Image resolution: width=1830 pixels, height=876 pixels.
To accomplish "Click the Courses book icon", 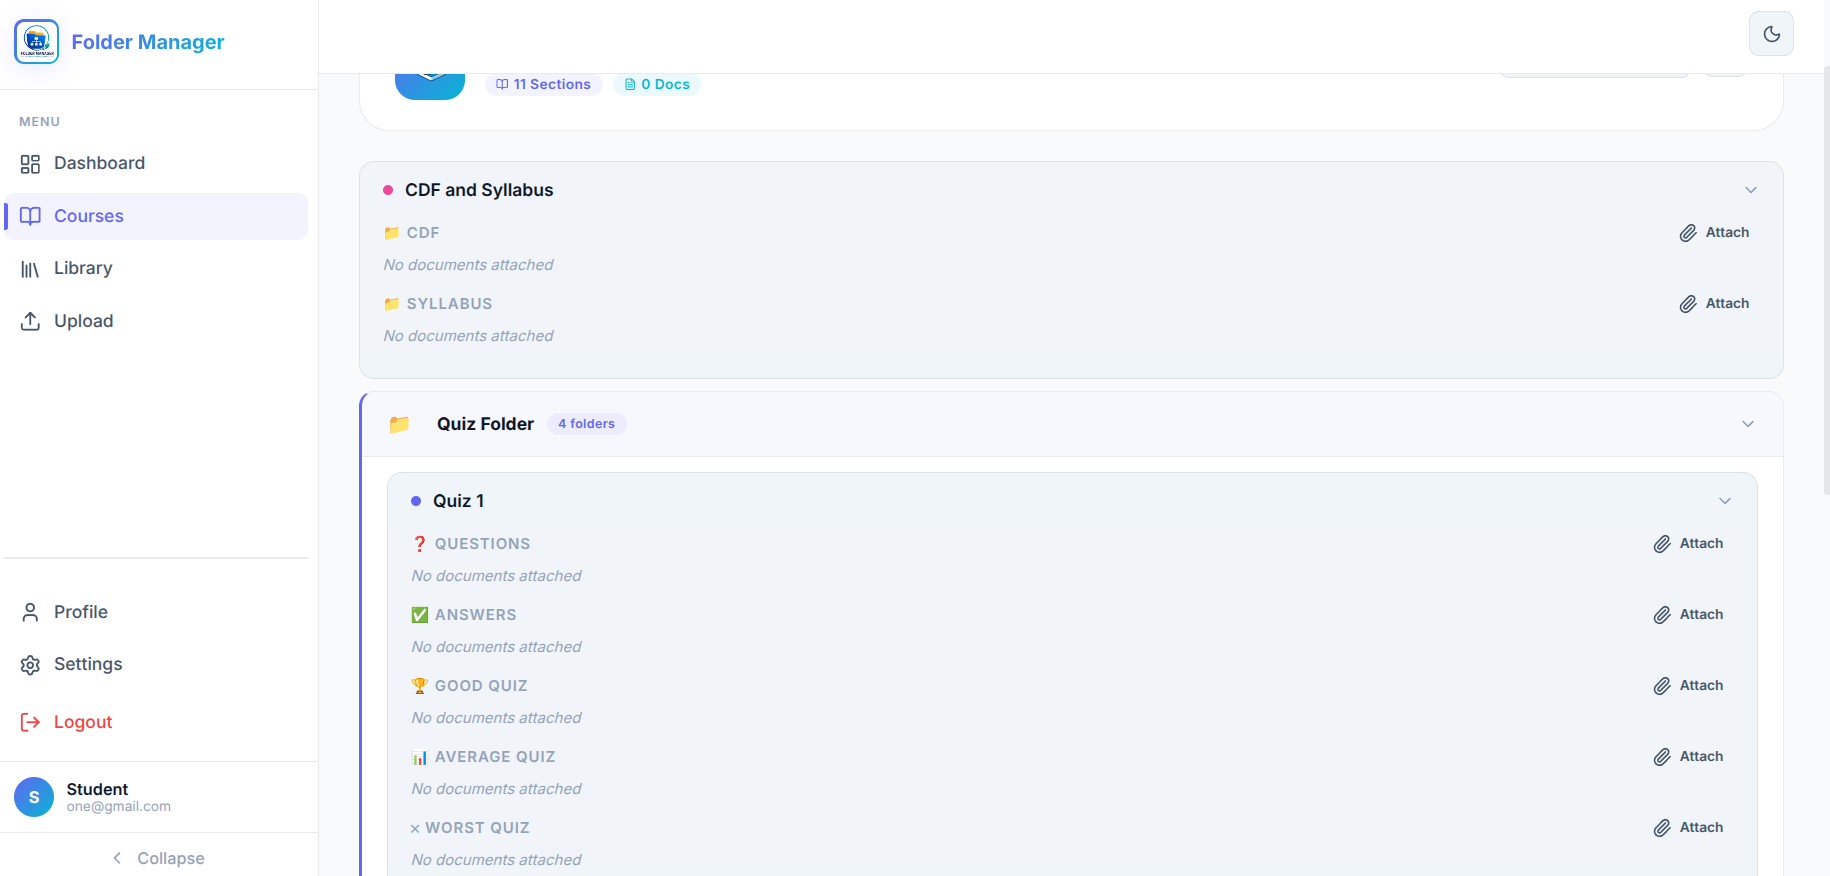I will [31, 216].
